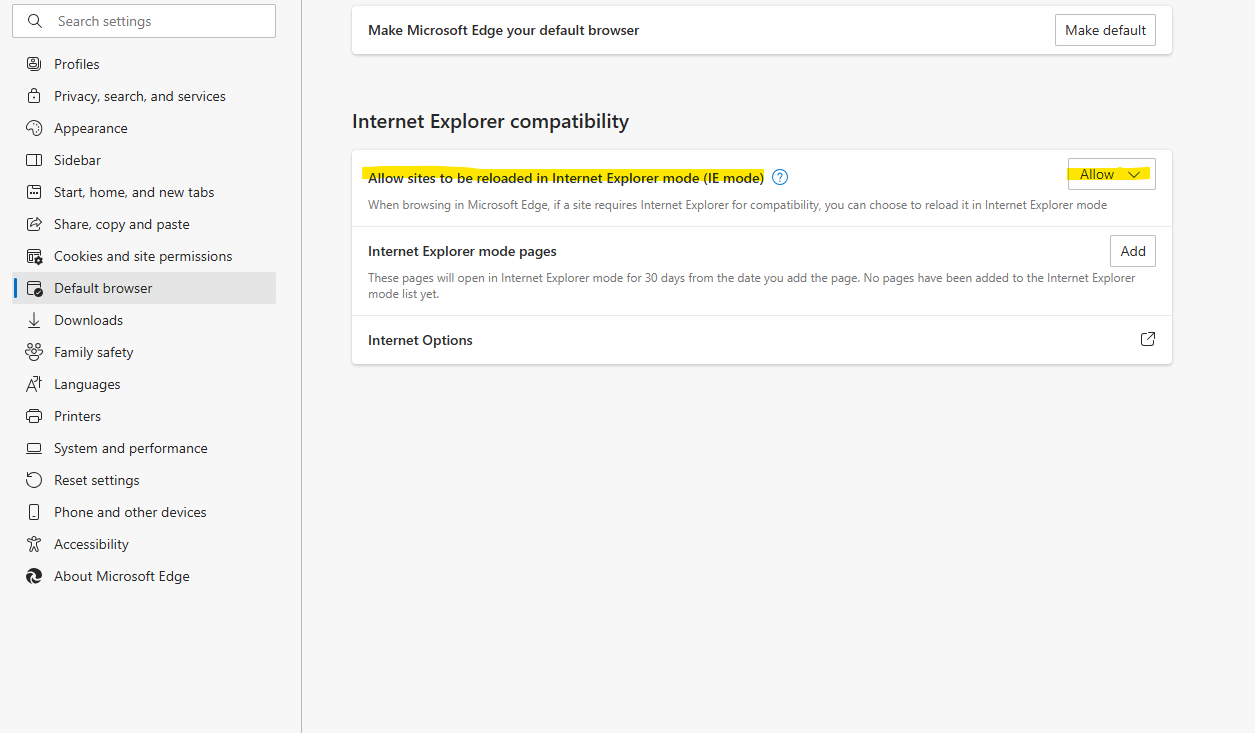
Task: Open Cookies and site permissions settings
Action: pyautogui.click(x=143, y=256)
